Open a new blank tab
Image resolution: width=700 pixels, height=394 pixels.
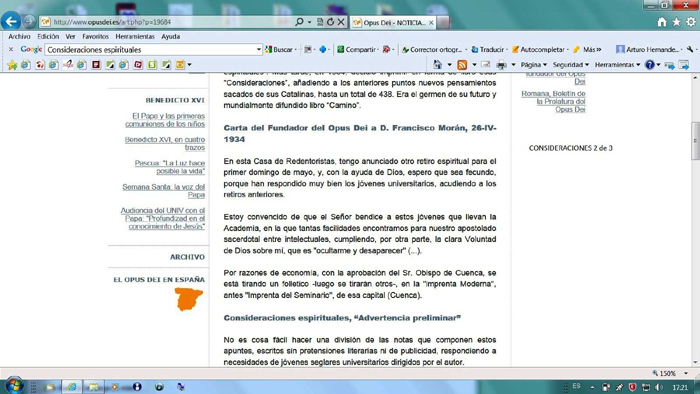[443, 23]
